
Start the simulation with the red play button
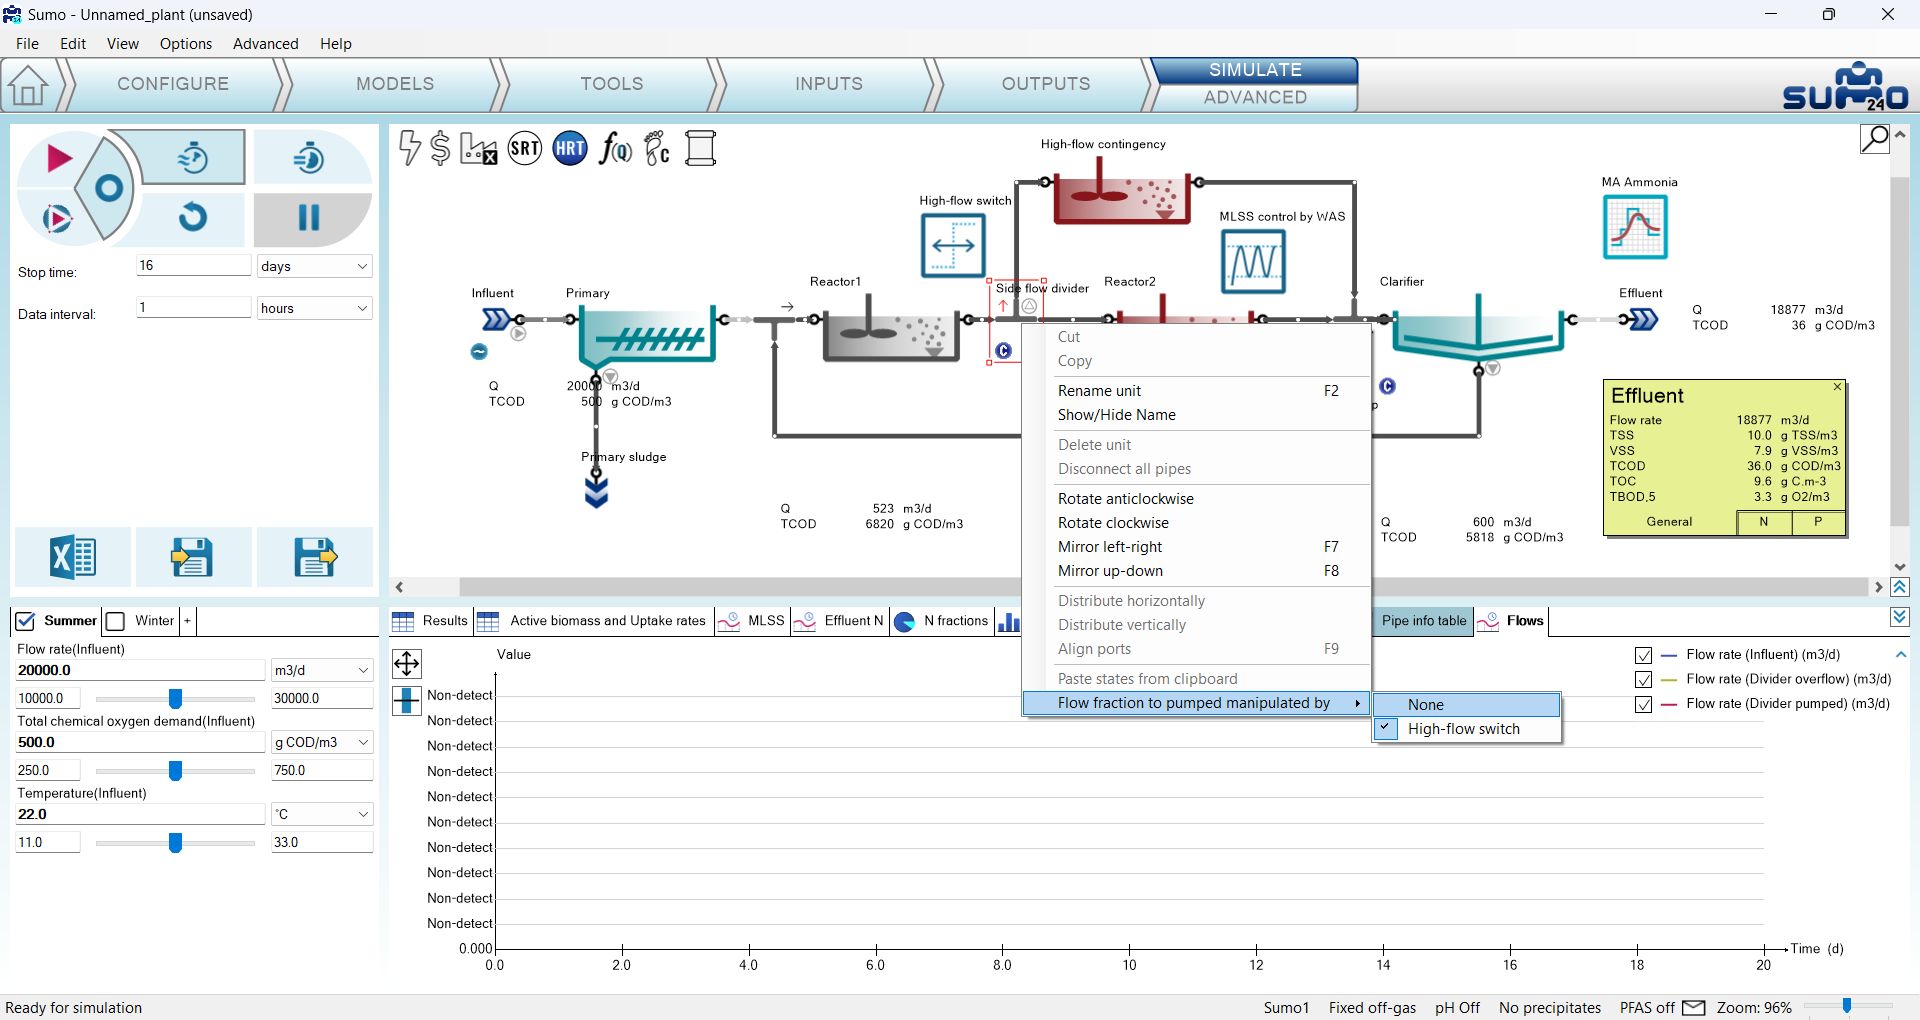click(x=58, y=158)
